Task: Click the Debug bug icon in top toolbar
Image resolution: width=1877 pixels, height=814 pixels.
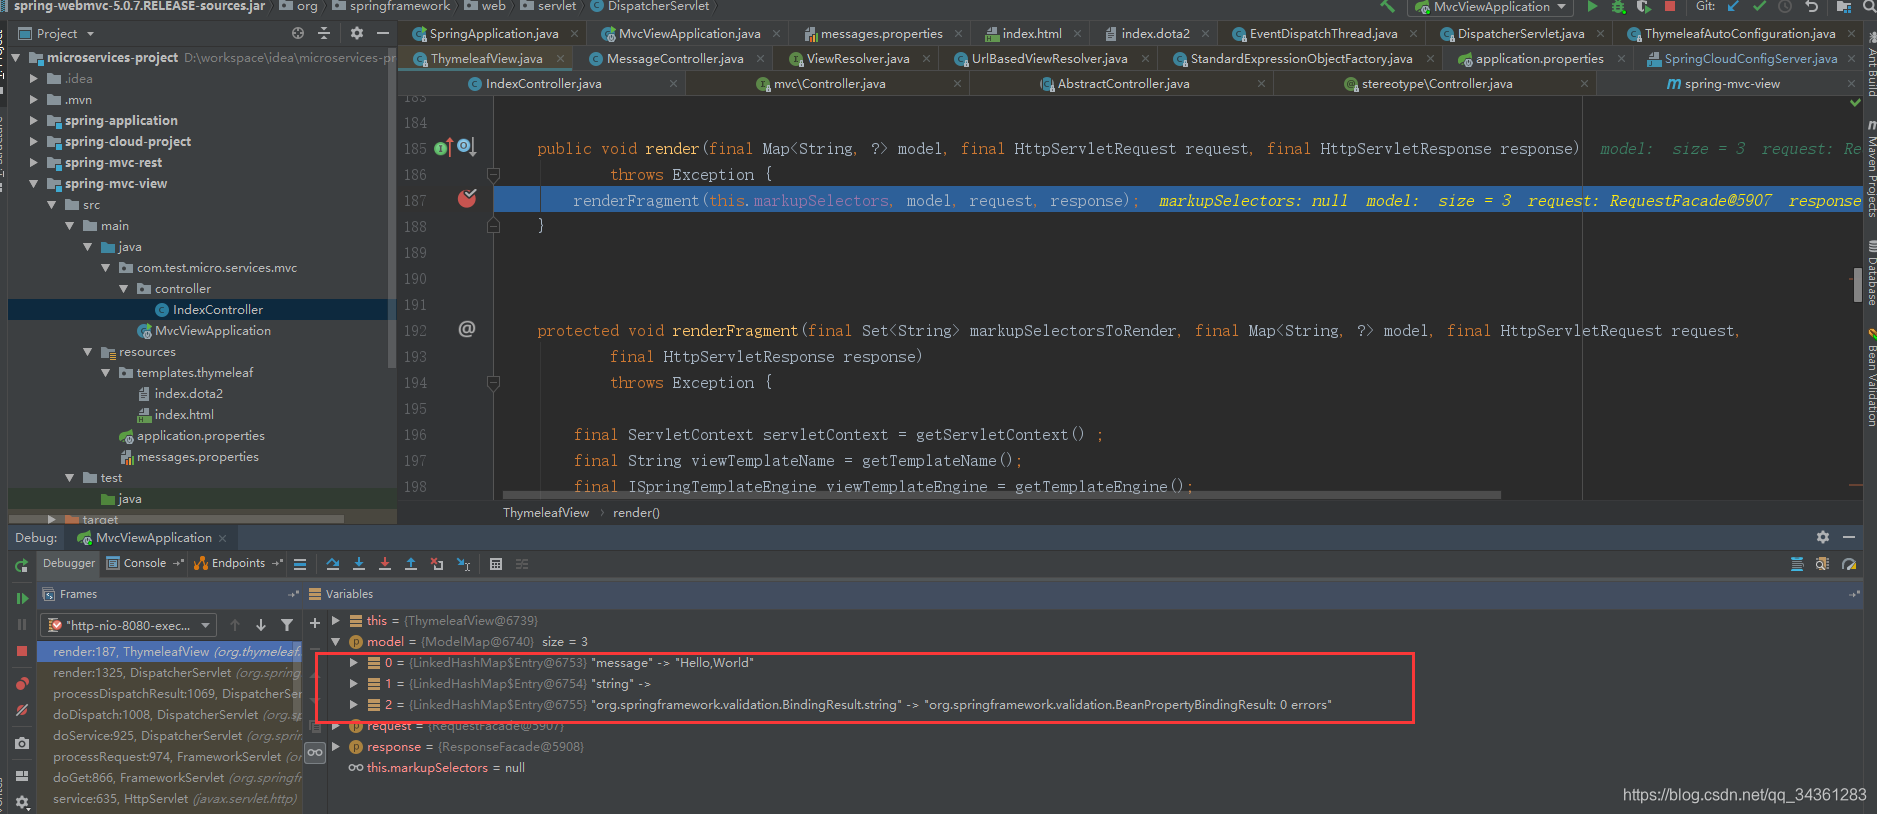Action: (x=1618, y=7)
